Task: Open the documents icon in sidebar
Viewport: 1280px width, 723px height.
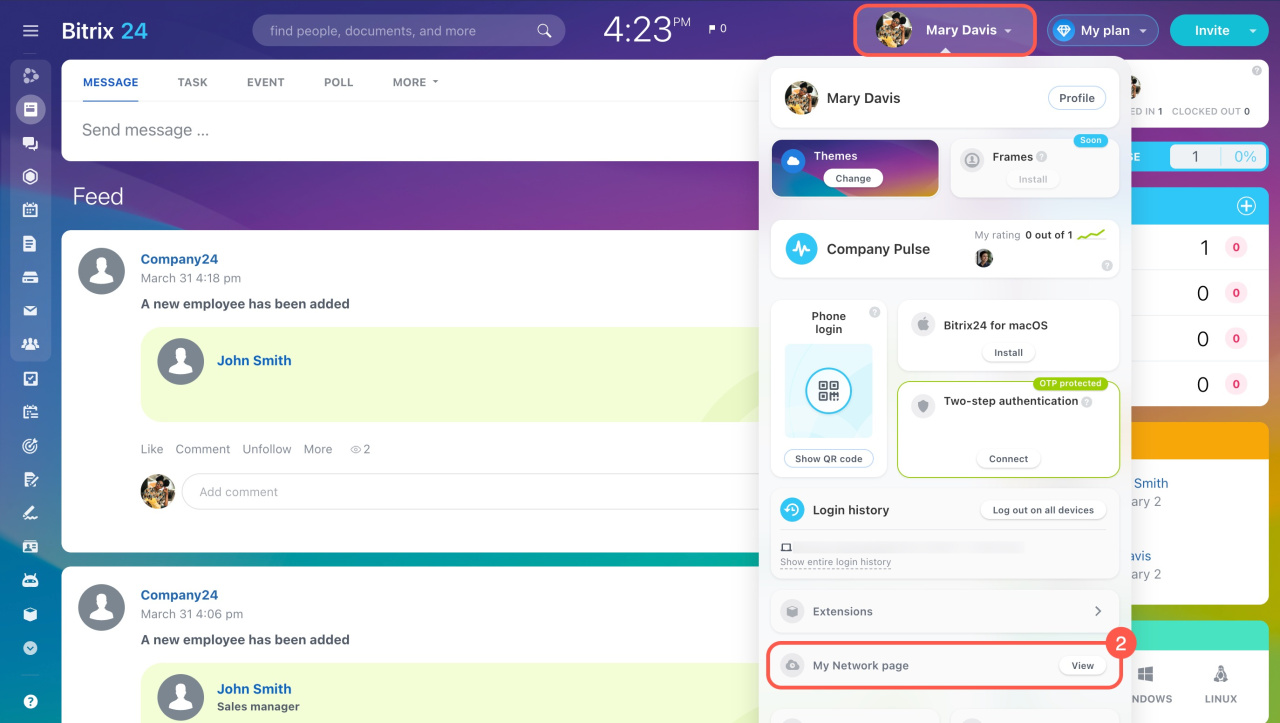Action: pyautogui.click(x=30, y=243)
